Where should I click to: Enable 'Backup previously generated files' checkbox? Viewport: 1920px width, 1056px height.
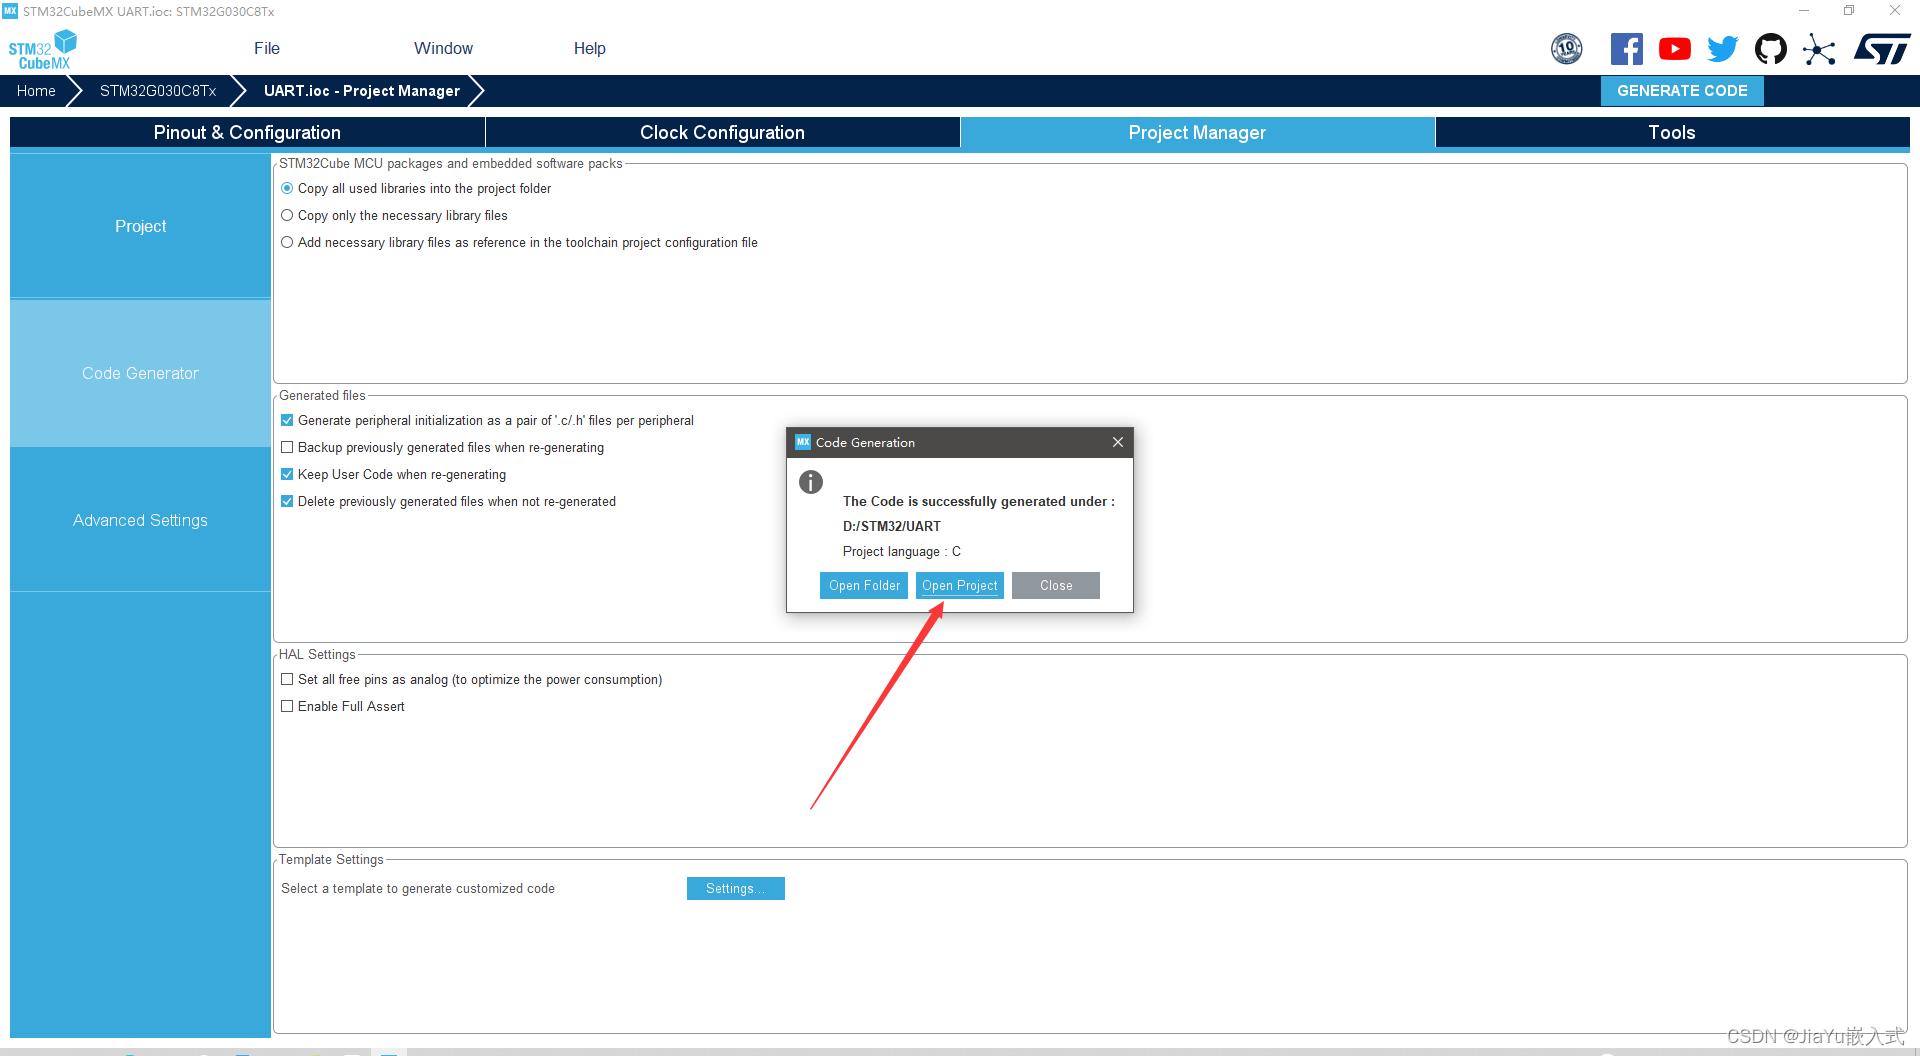[287, 447]
